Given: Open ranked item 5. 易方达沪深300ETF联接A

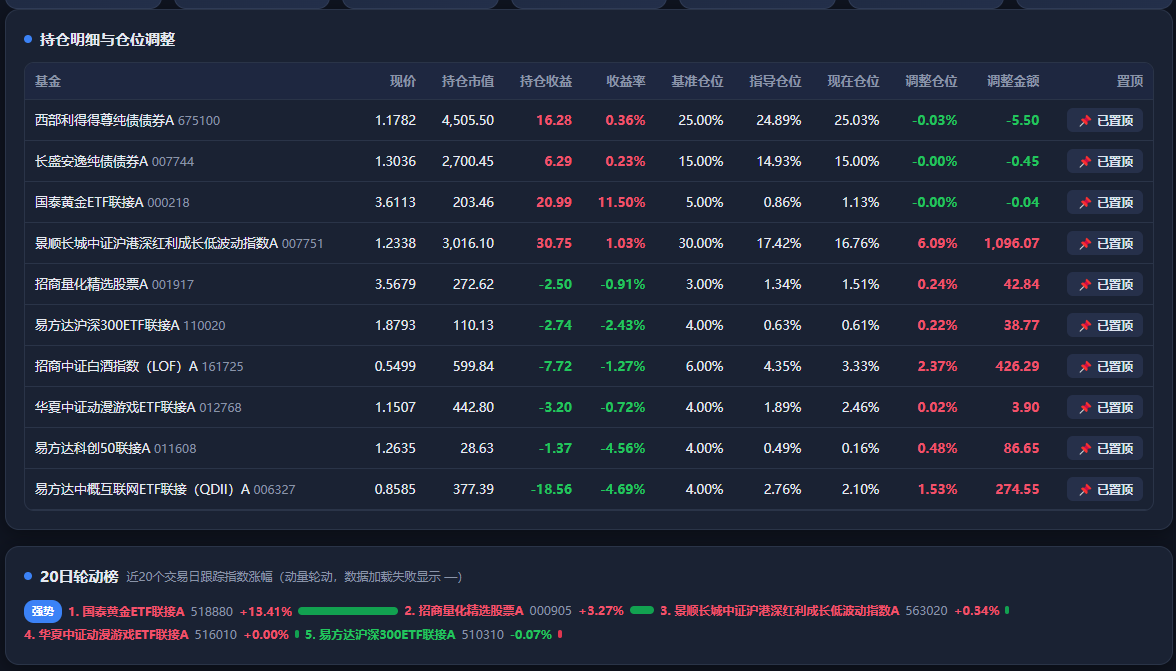Looking at the screenshot, I should coord(380,635).
